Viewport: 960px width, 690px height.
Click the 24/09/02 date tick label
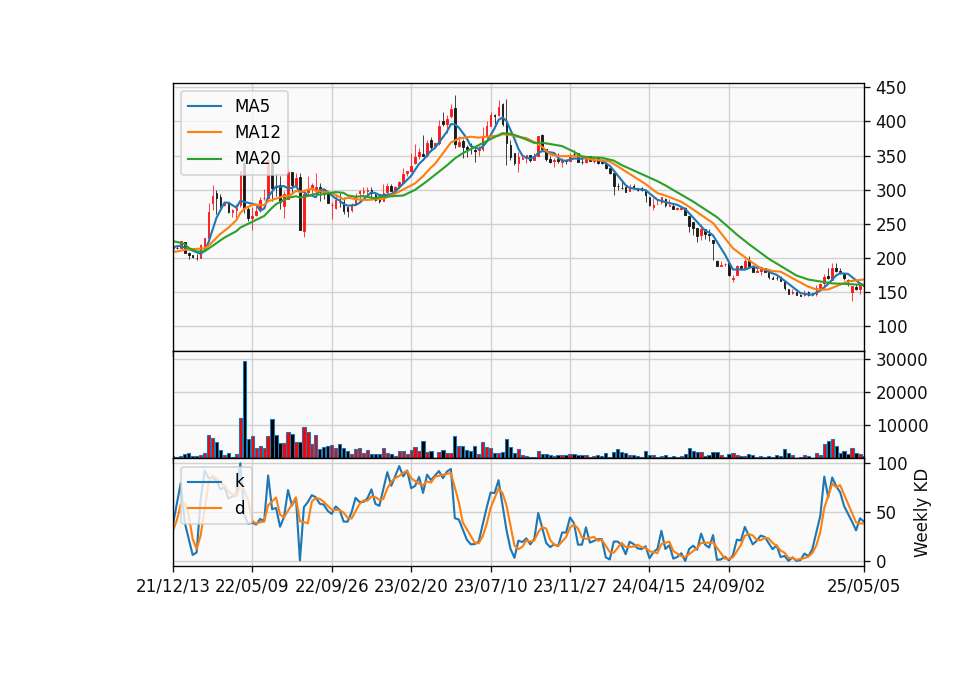tap(729, 587)
